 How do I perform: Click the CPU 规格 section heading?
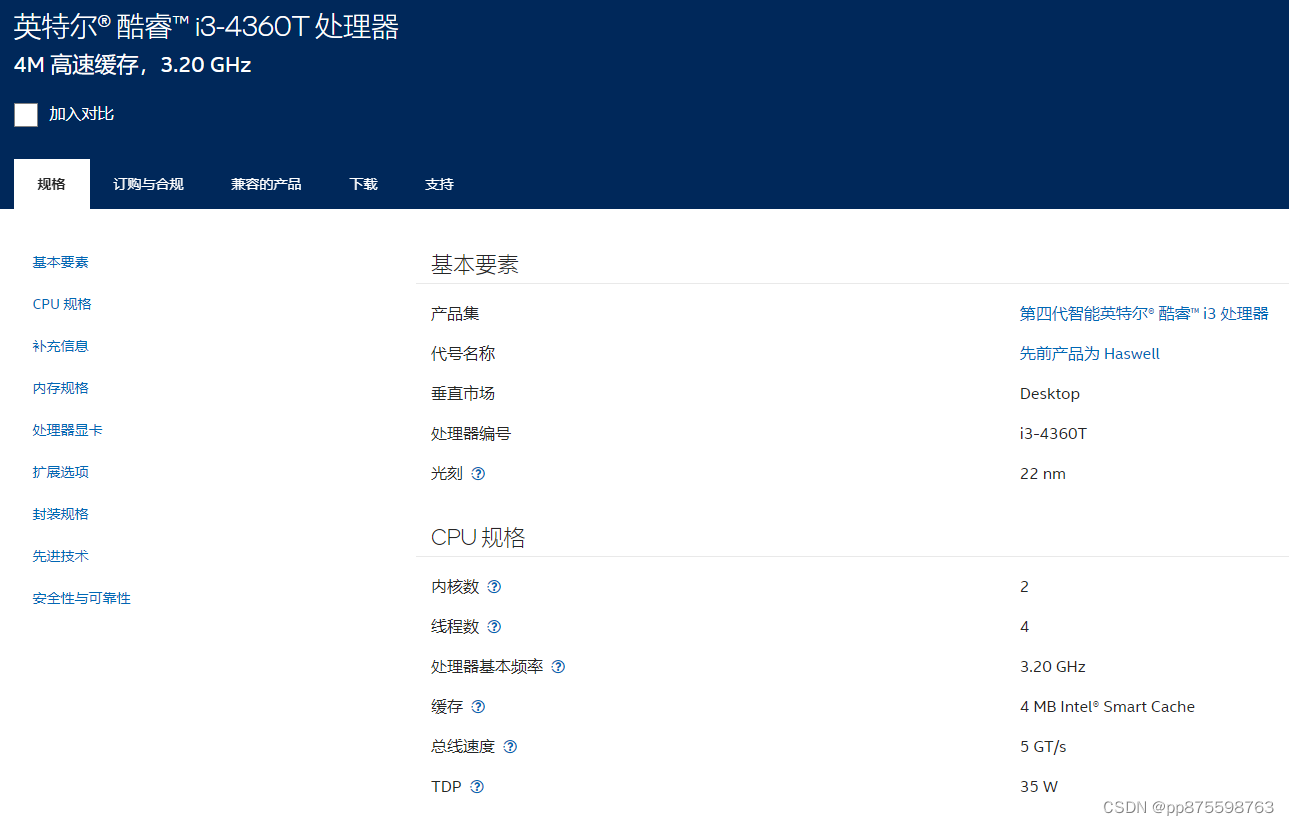tap(478, 538)
